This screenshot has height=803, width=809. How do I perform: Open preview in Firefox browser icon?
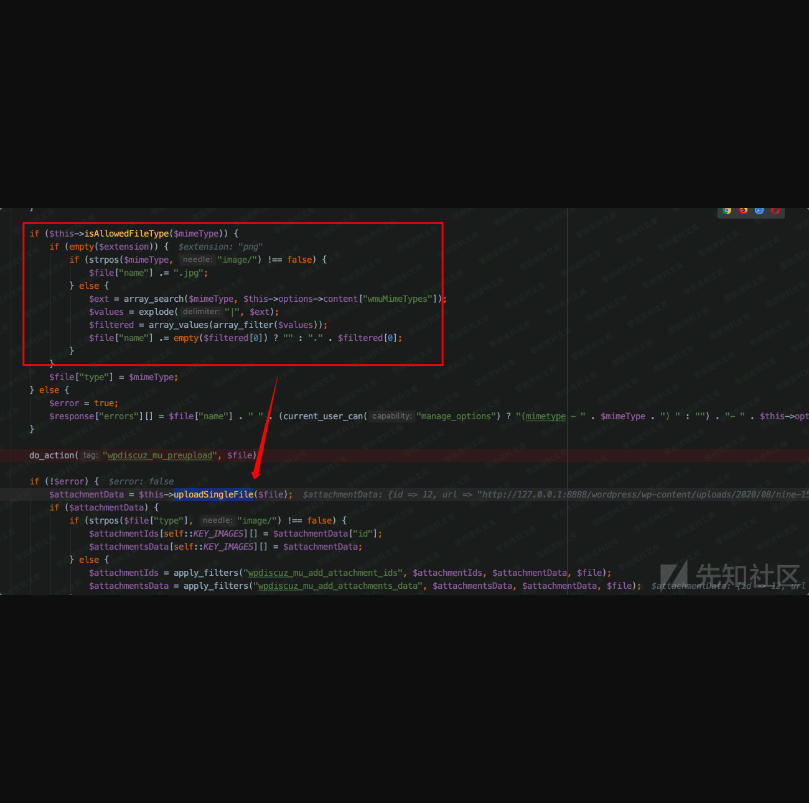coord(743,210)
